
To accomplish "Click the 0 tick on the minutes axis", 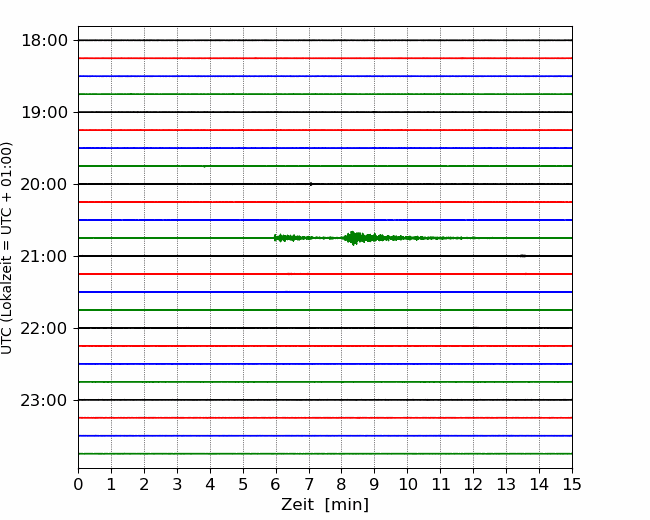I will pos(78,485).
